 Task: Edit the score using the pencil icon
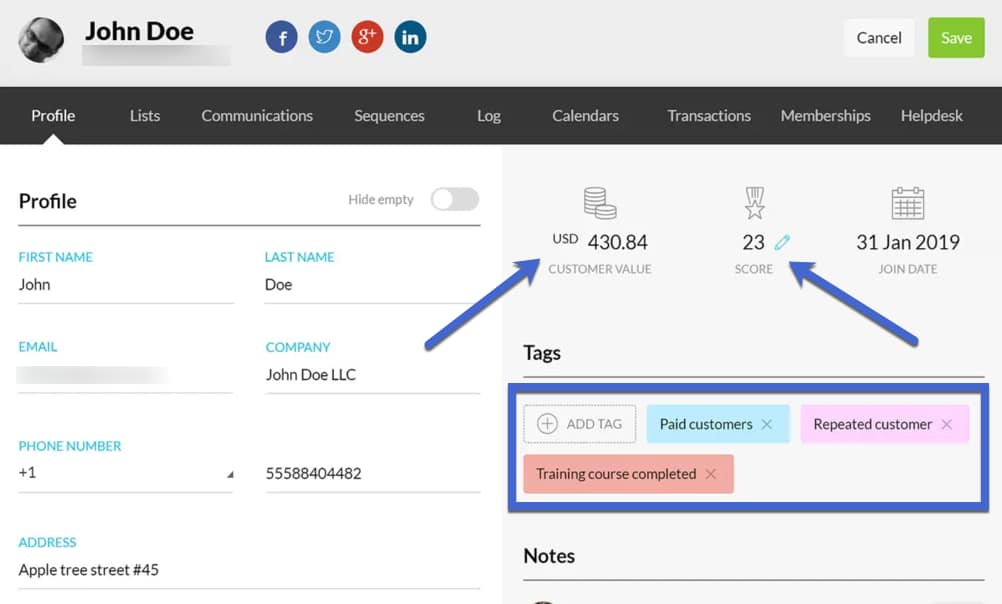coord(784,240)
